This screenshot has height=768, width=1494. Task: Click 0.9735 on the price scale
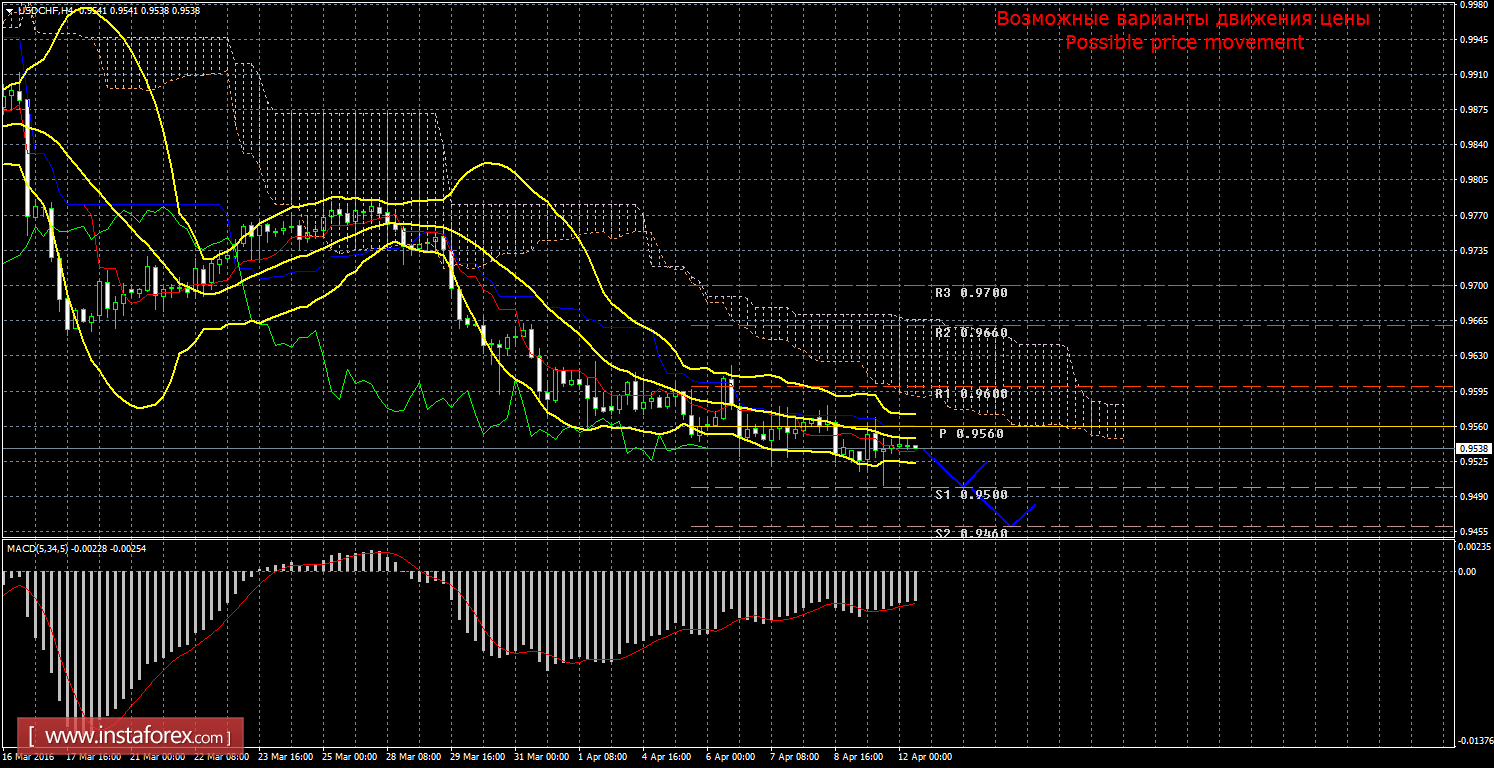(x=1473, y=250)
